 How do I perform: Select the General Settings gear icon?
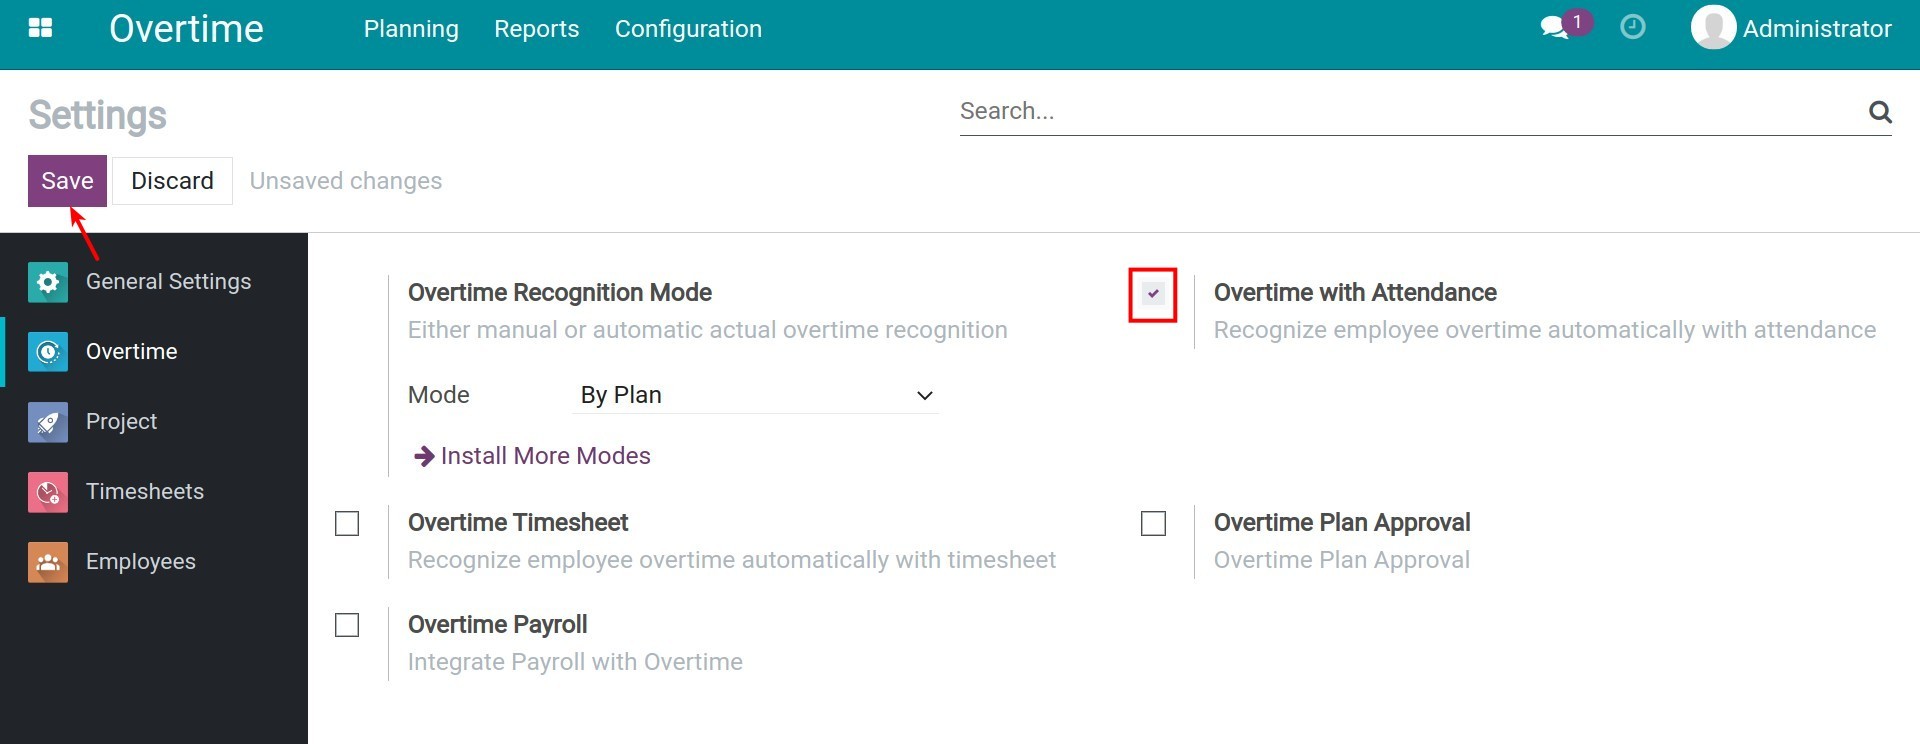coord(48,282)
